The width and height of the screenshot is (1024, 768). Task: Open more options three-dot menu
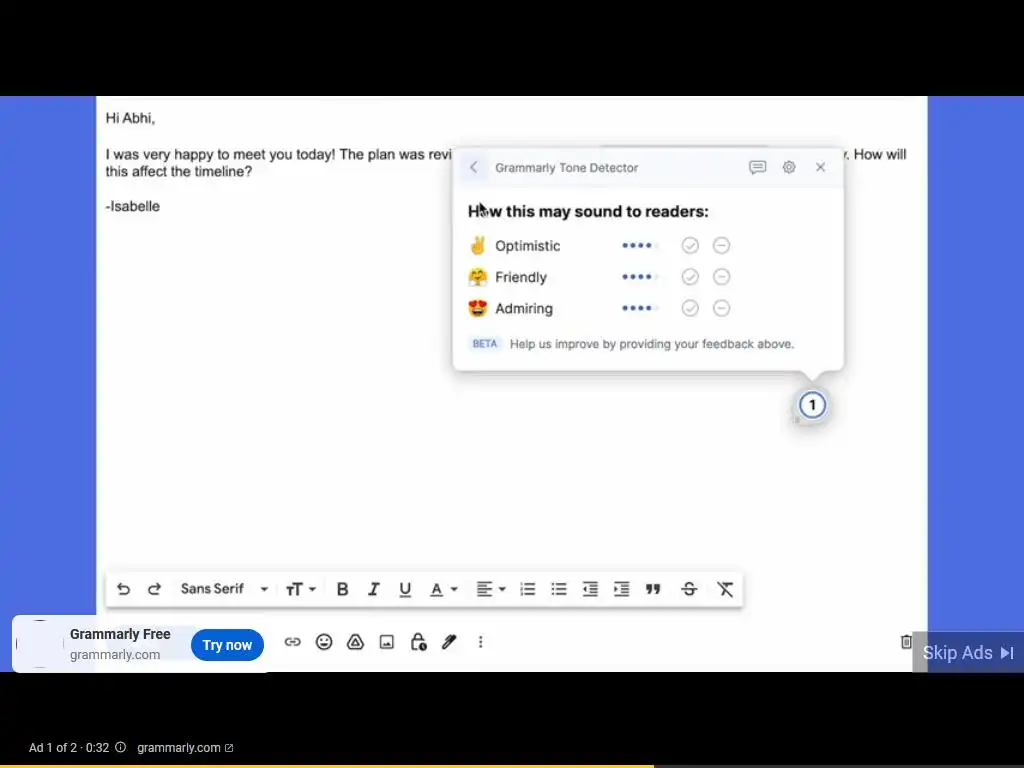coord(481,642)
